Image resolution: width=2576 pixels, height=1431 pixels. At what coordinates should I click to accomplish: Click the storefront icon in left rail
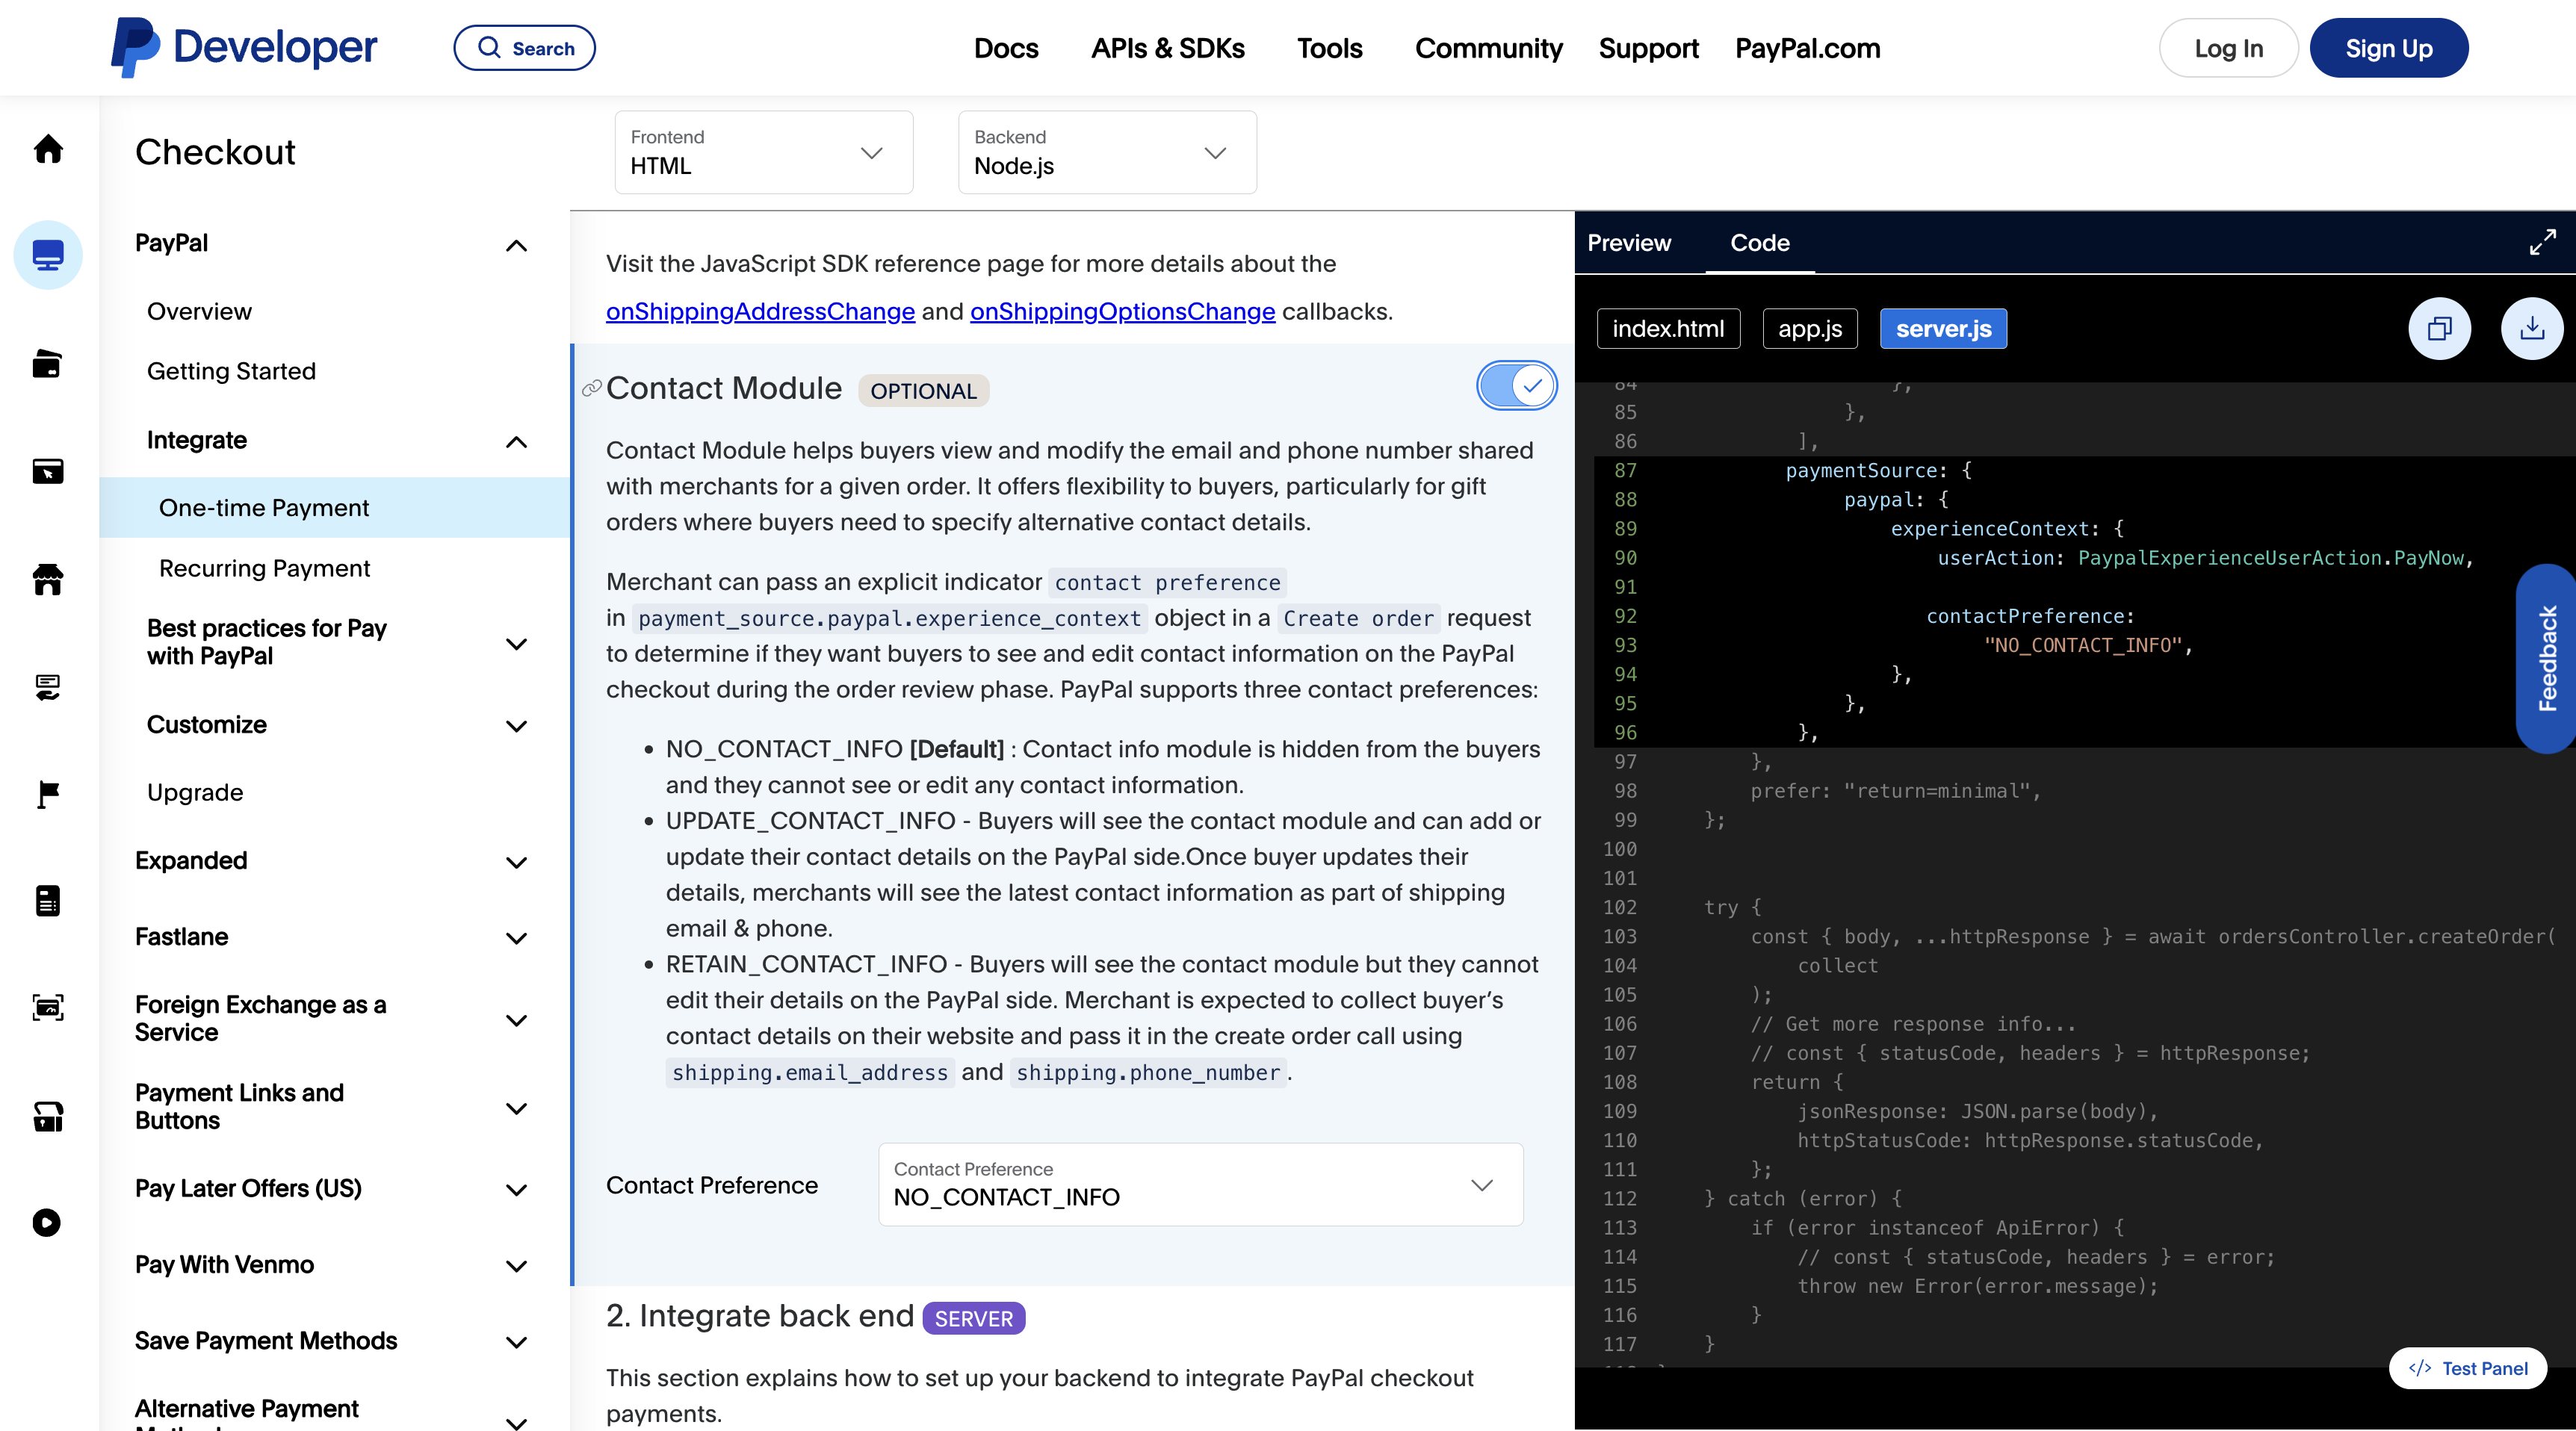coord(48,579)
